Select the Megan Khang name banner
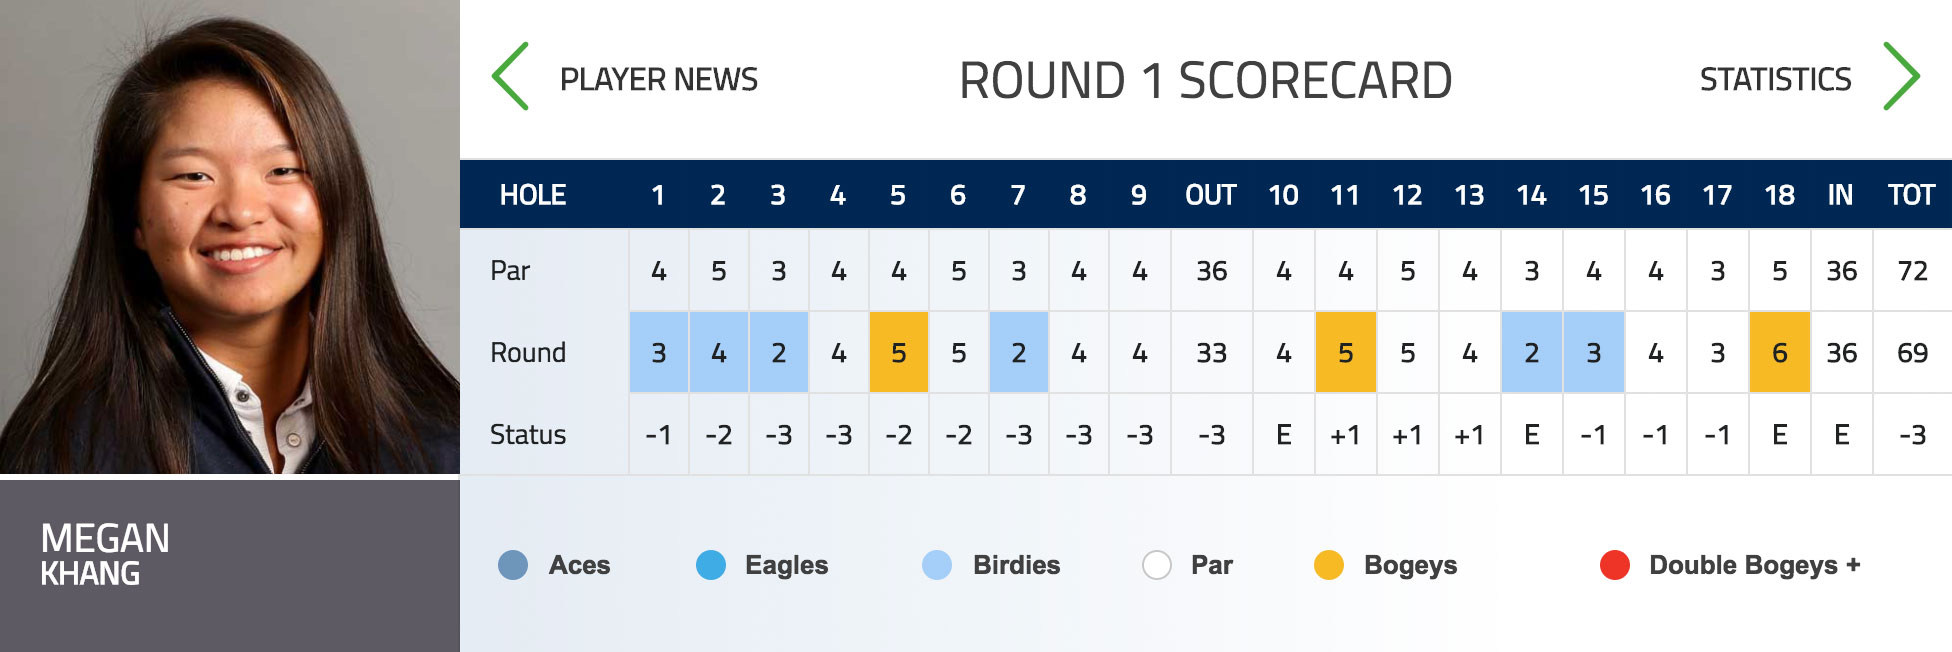The width and height of the screenshot is (1952, 652). (230, 566)
